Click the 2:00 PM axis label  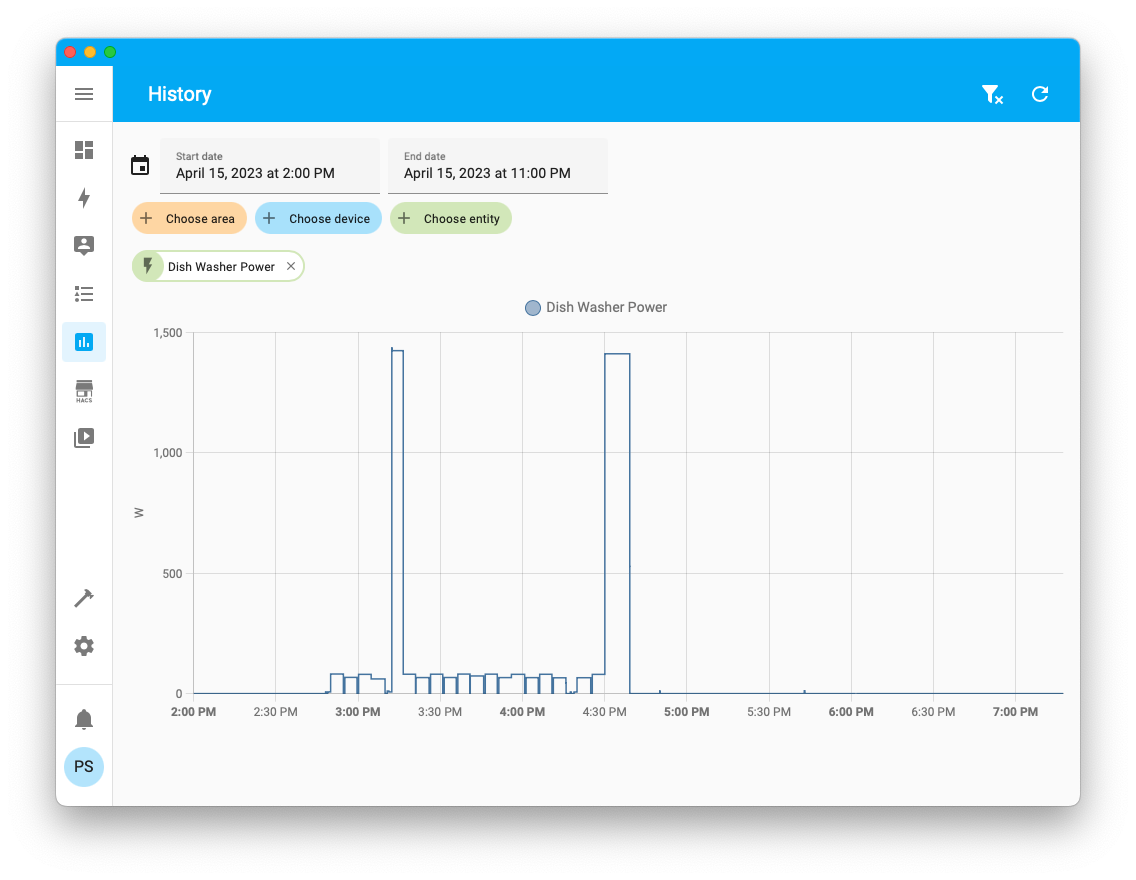[x=193, y=712]
